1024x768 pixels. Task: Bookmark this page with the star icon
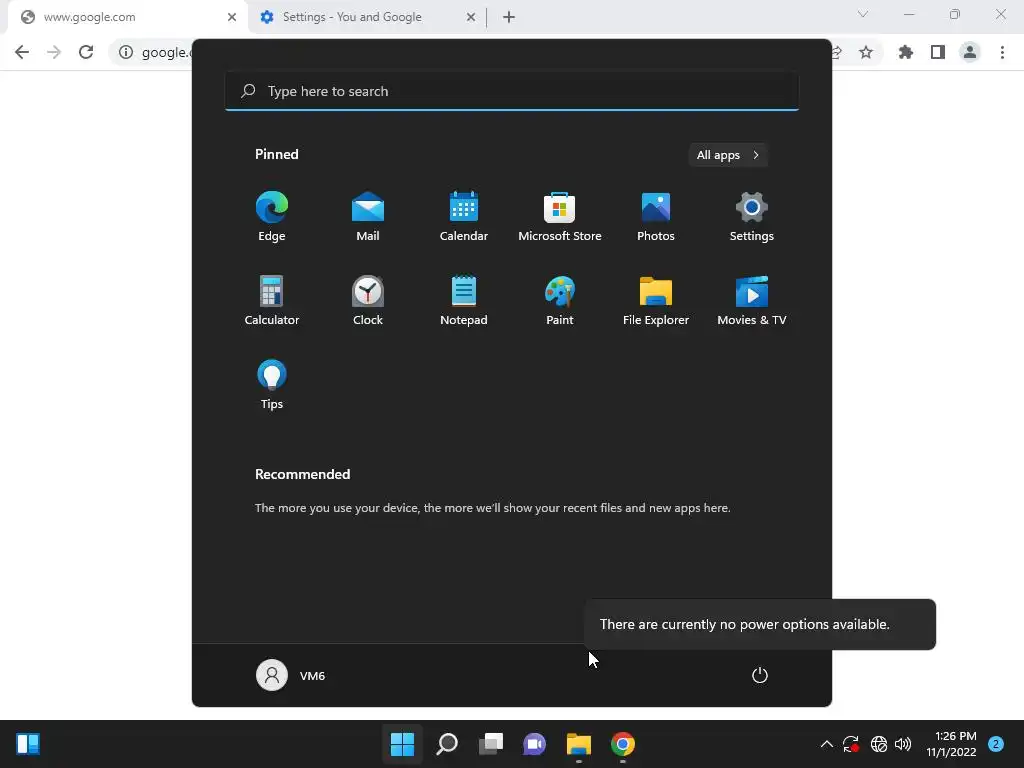point(866,52)
